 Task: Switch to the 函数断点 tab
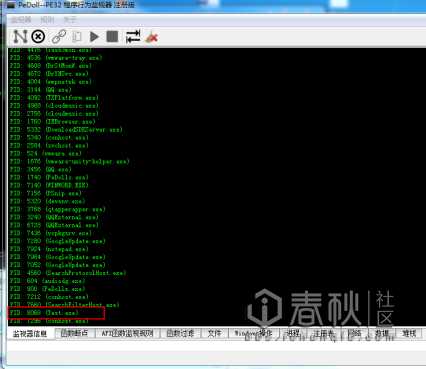pyautogui.click(x=74, y=333)
